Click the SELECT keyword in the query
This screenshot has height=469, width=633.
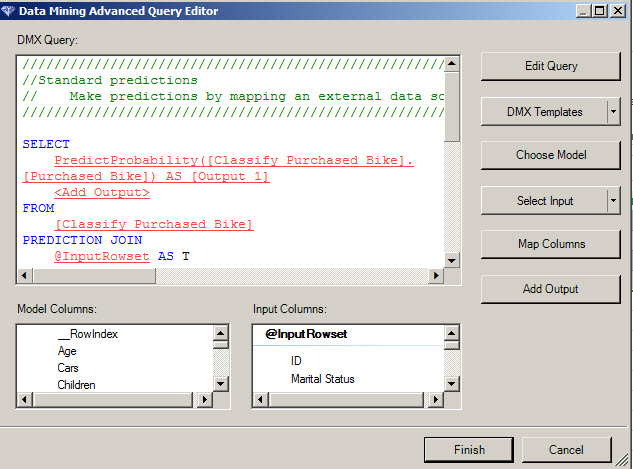click(x=46, y=144)
